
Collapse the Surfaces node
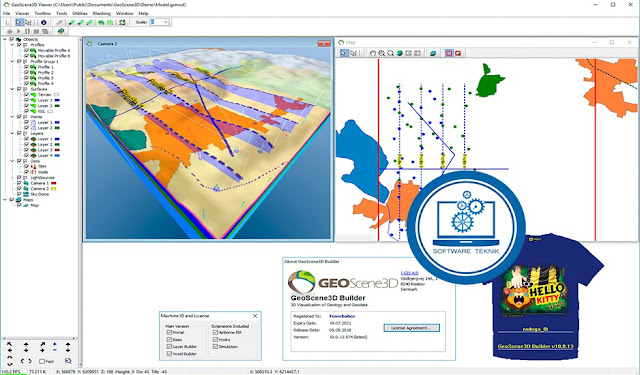[x=12, y=89]
